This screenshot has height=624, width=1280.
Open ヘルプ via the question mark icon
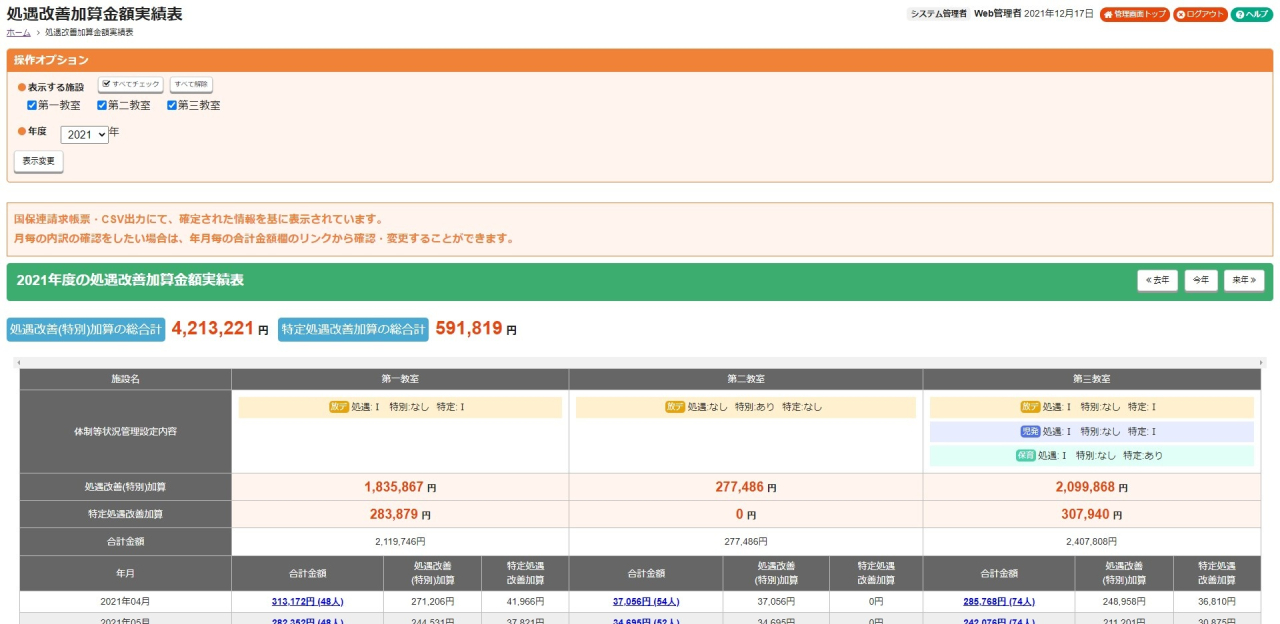point(1239,15)
